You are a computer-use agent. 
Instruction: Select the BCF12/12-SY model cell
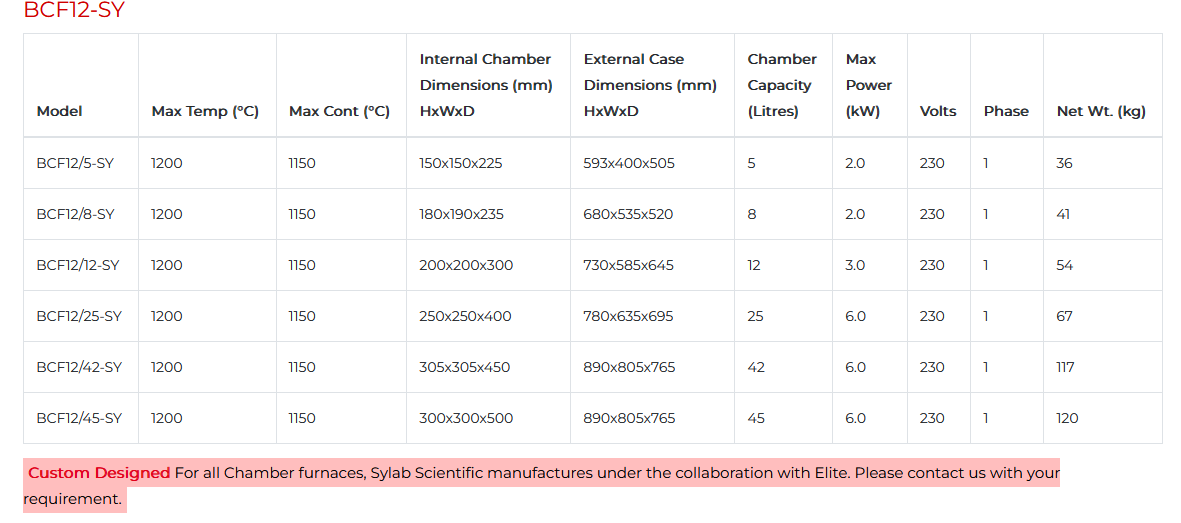pos(77,265)
